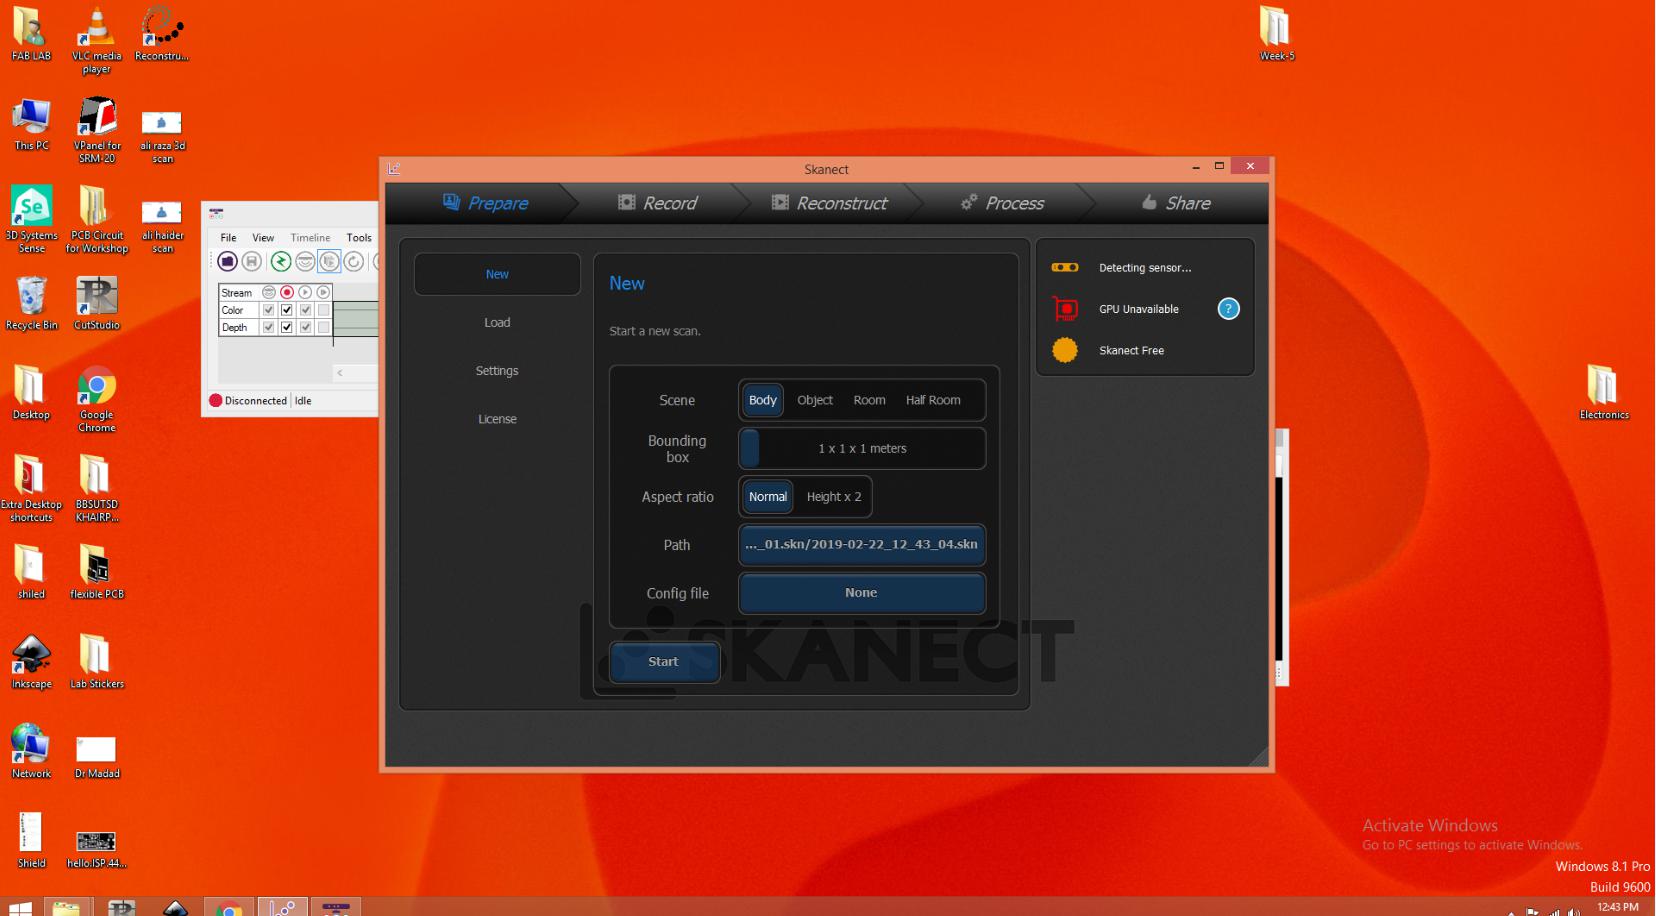1656x916 pixels.
Task: Select the flexible PCB desktop icon
Action: pos(97,572)
